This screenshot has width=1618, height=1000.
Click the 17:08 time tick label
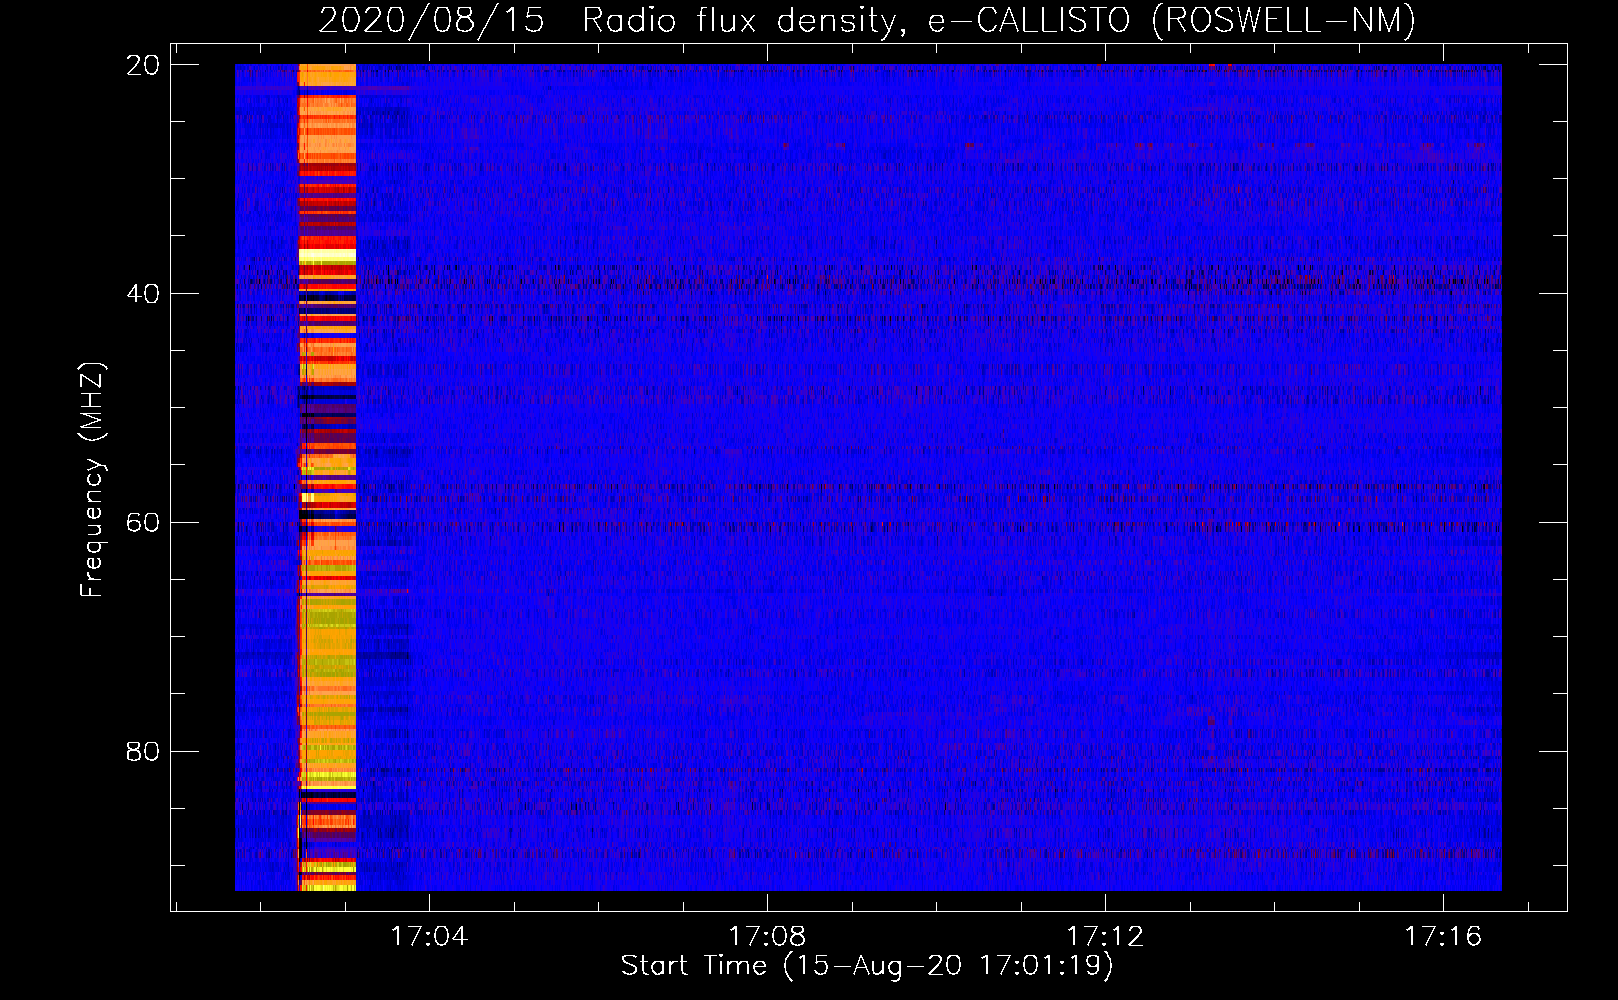767,937
